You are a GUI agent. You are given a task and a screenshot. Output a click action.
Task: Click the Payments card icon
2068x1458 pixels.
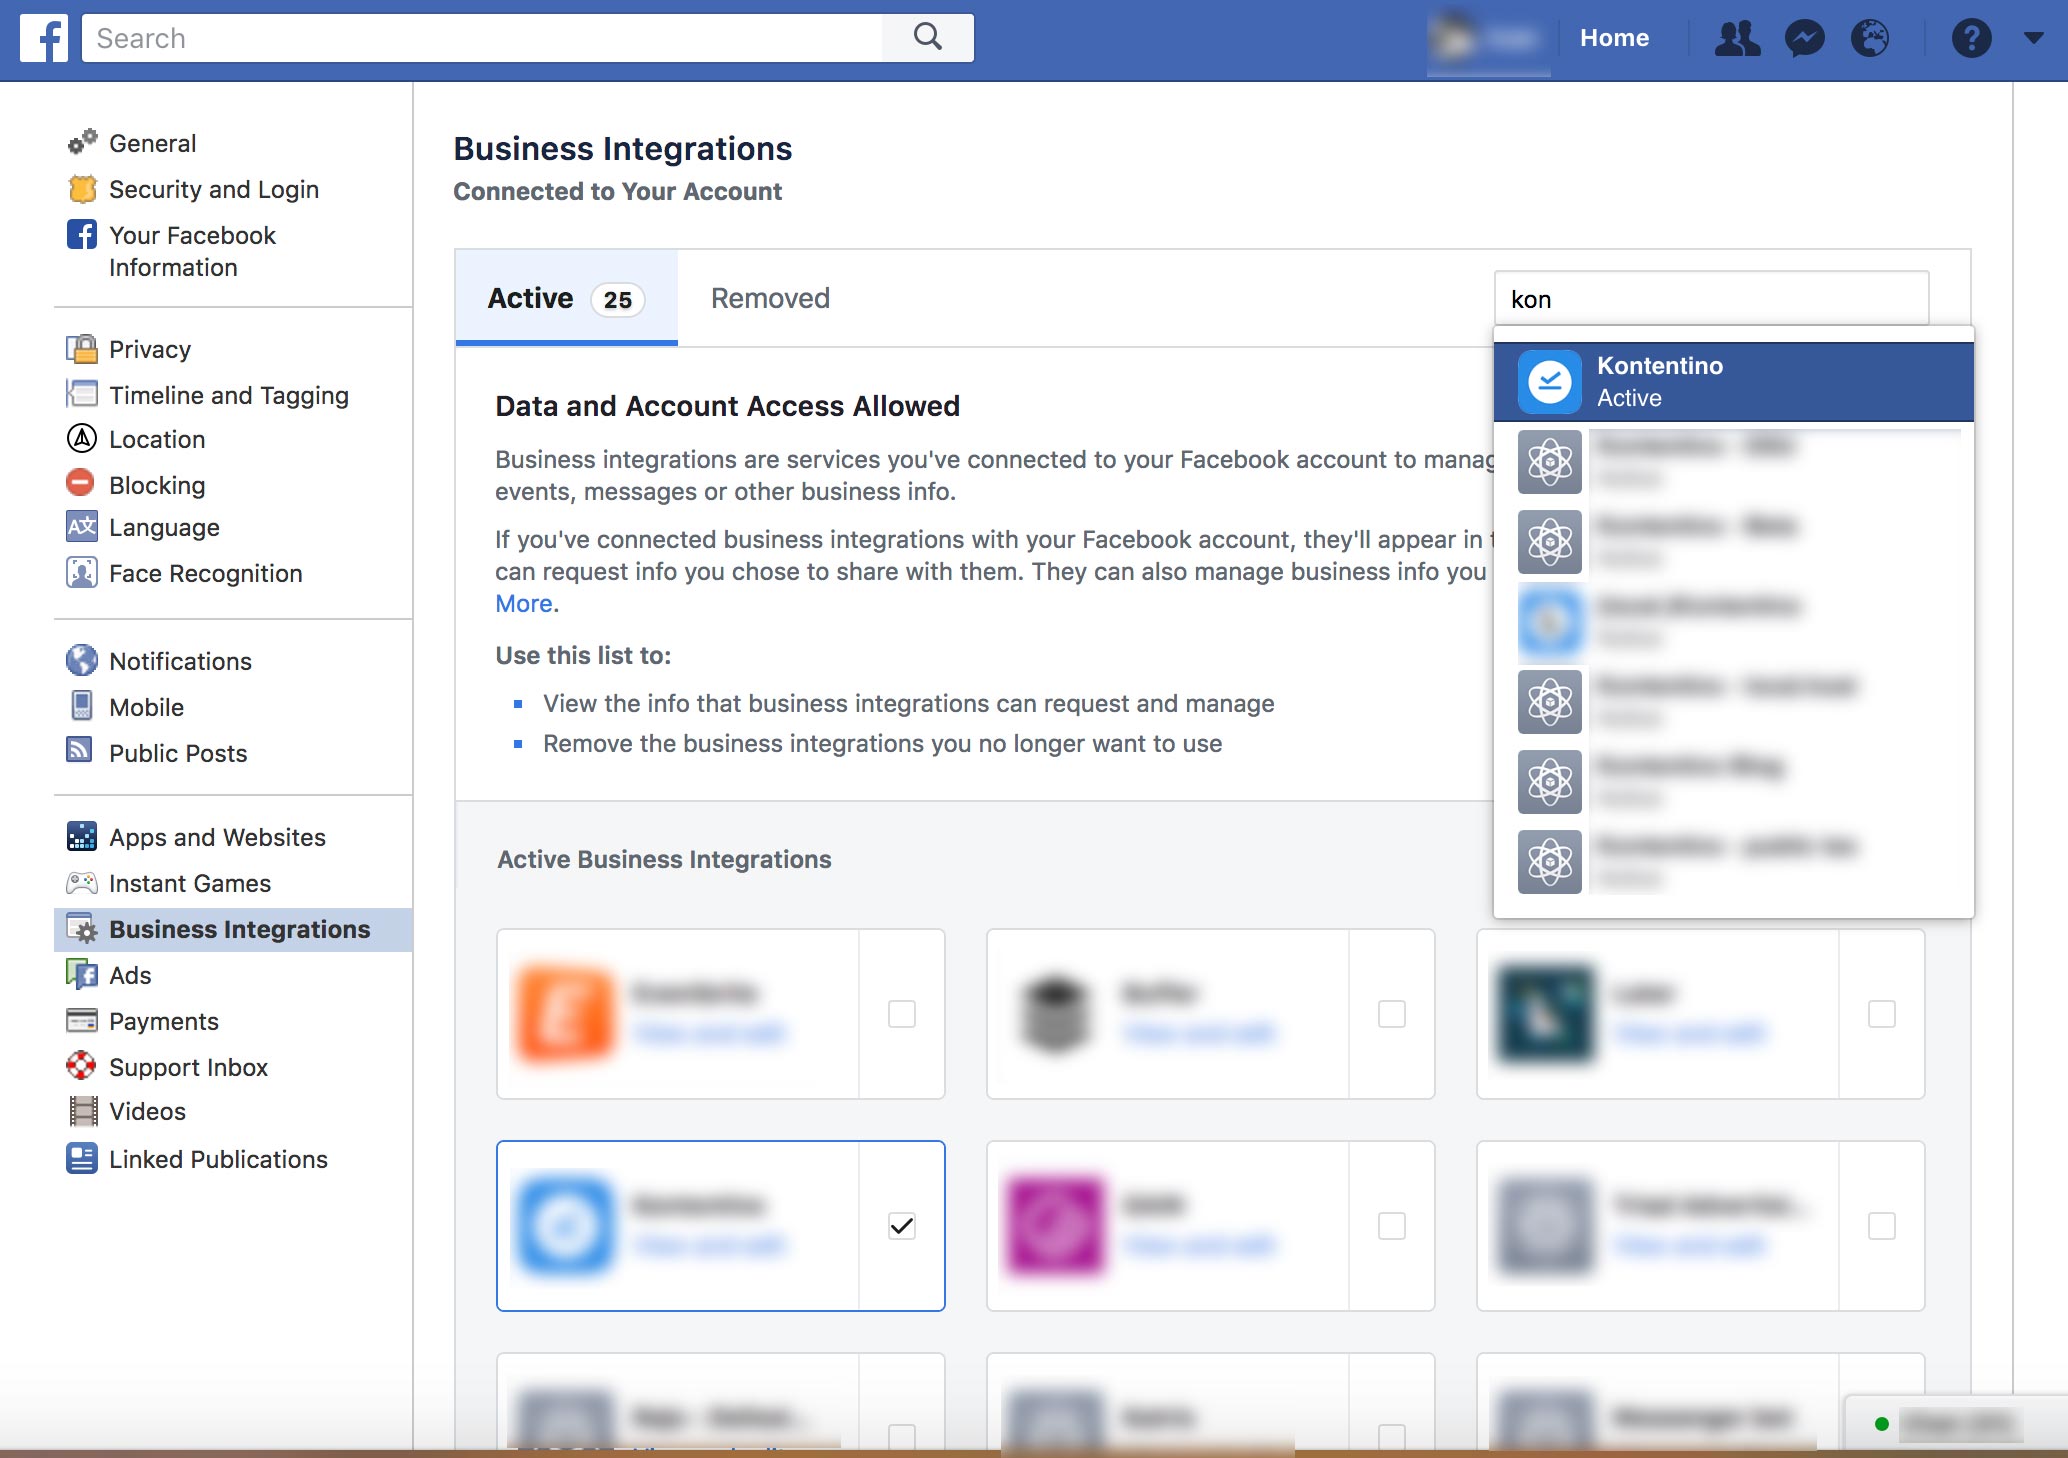(x=82, y=1020)
